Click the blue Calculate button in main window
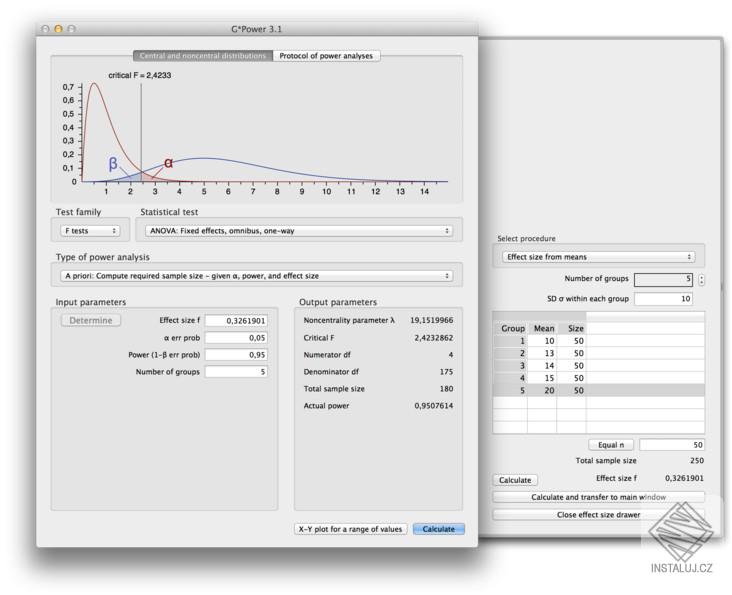The image size is (732, 595). point(438,529)
